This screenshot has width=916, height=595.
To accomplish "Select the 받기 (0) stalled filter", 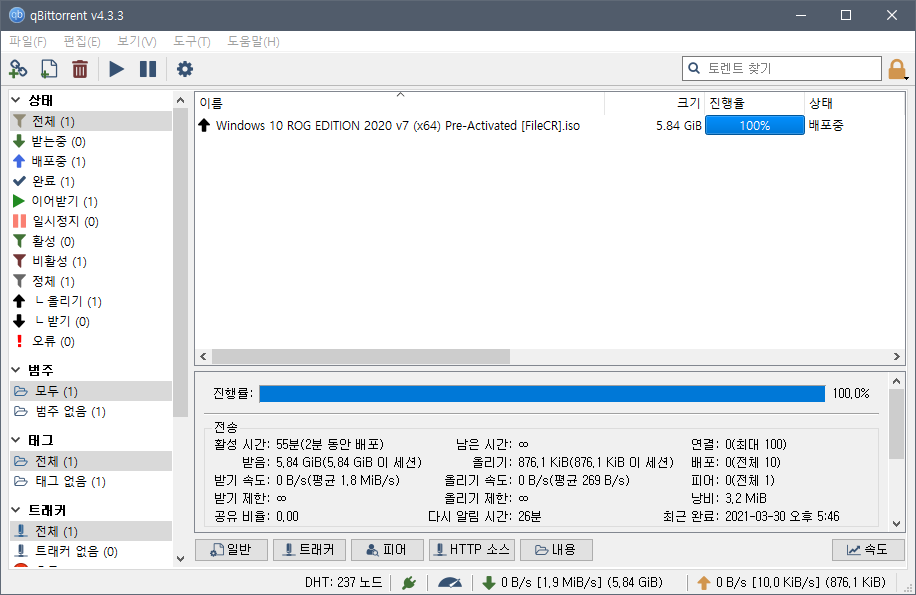I will click(91, 321).
